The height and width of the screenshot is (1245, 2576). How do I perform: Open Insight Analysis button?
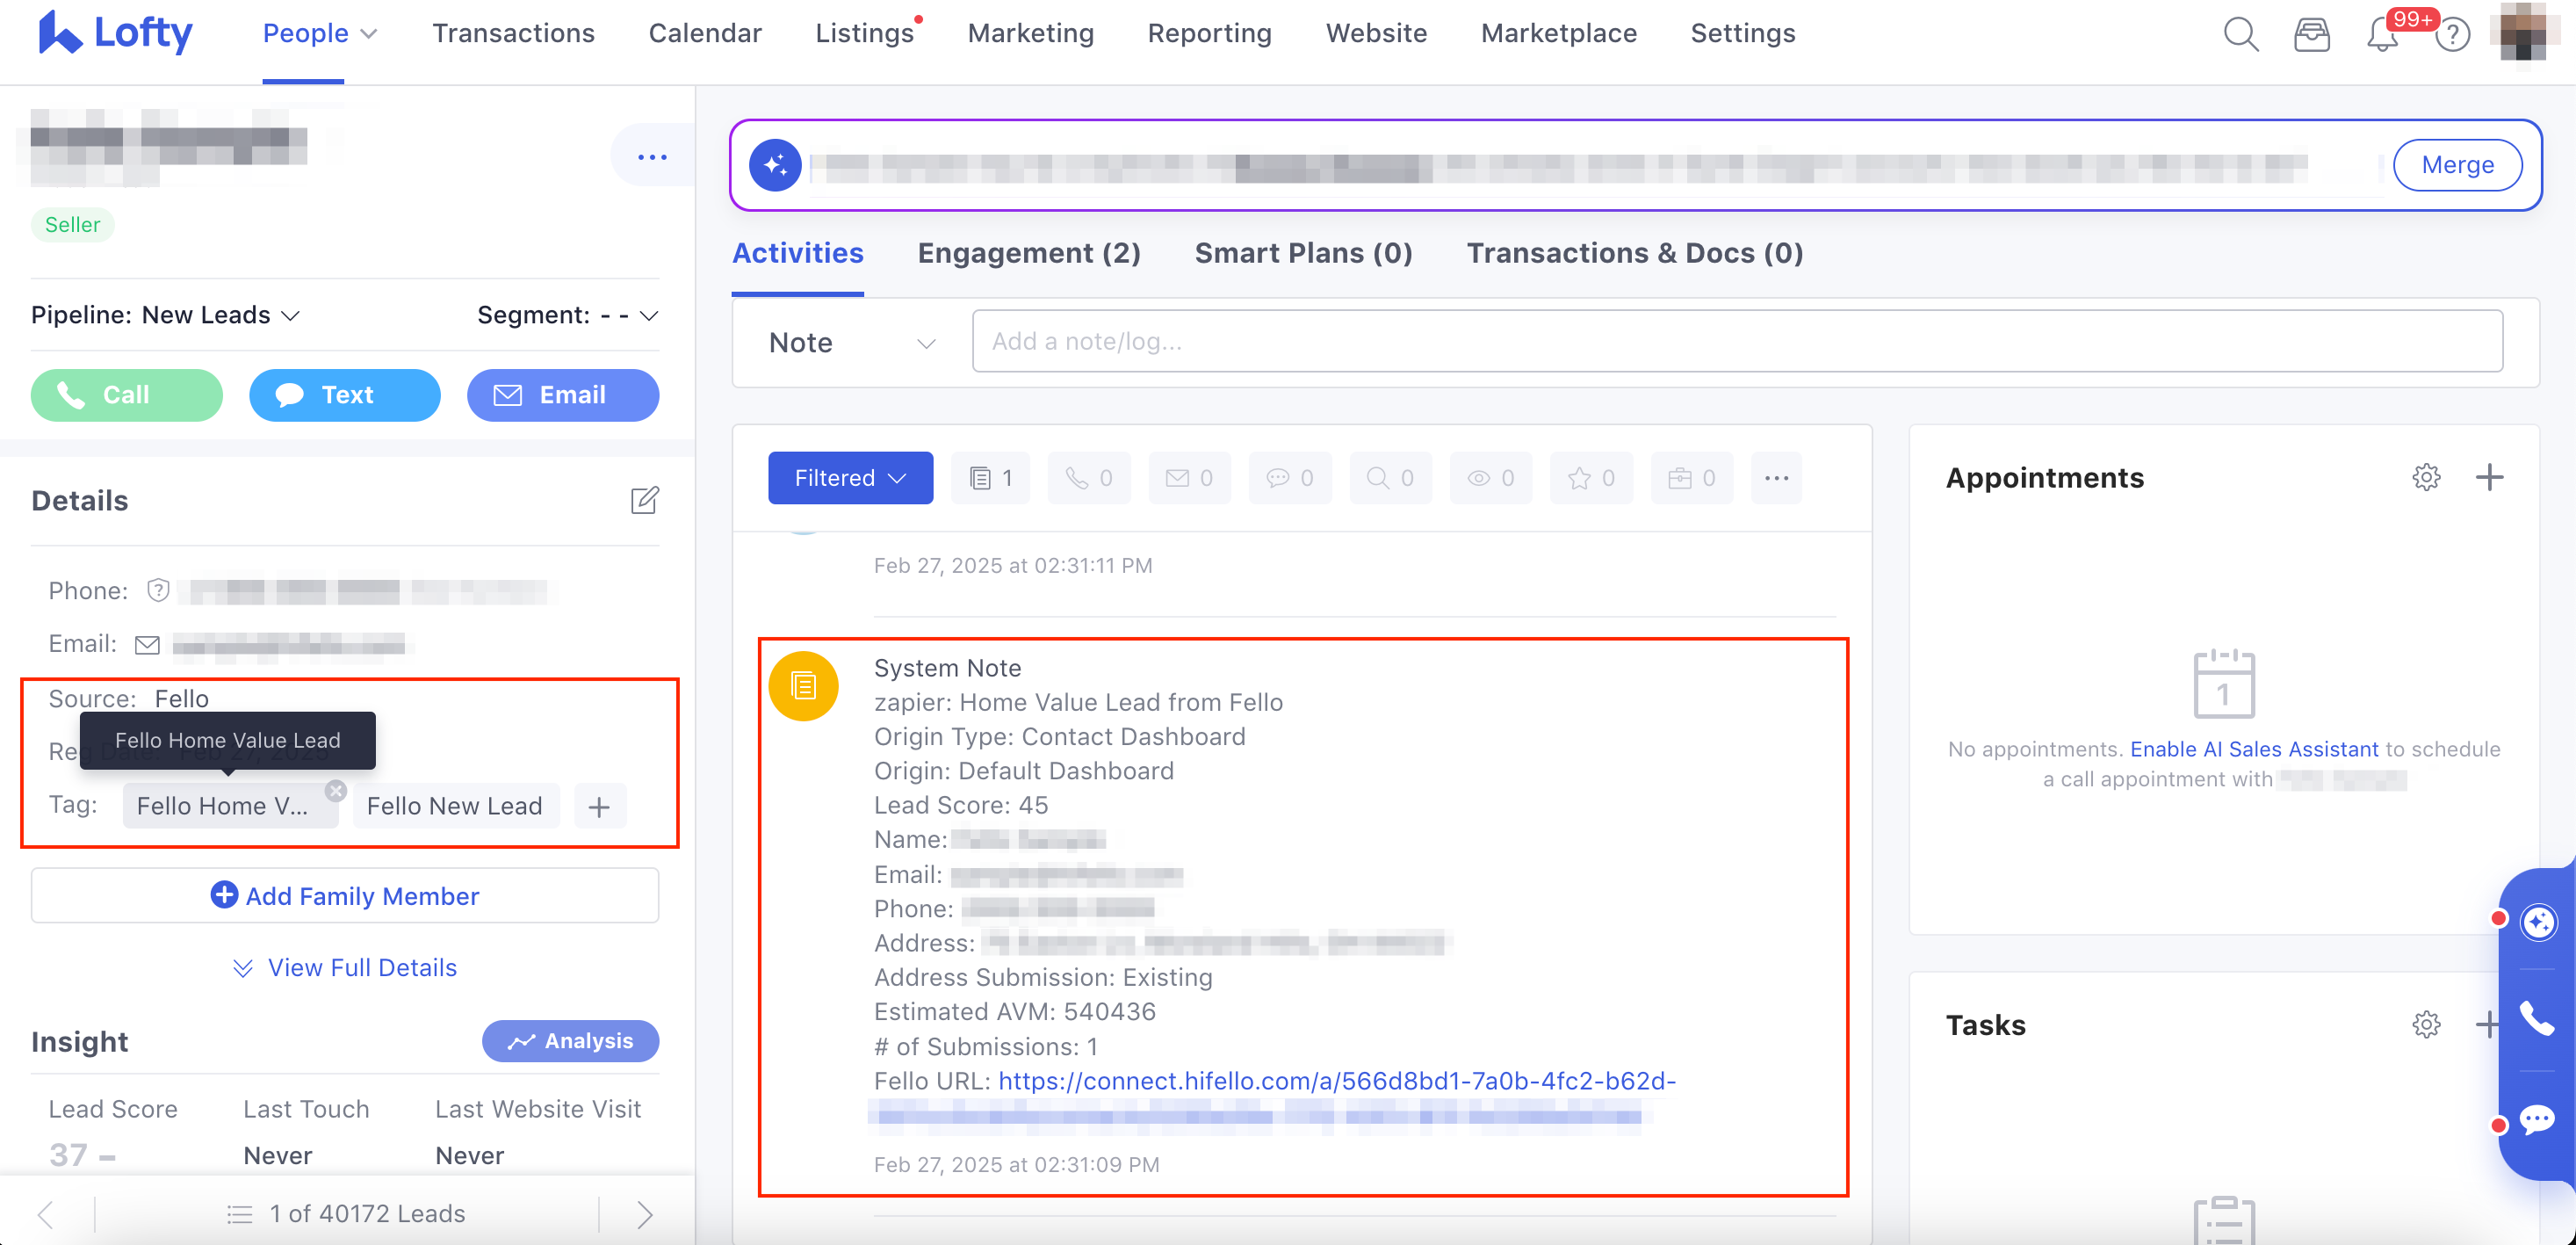pos(570,1041)
